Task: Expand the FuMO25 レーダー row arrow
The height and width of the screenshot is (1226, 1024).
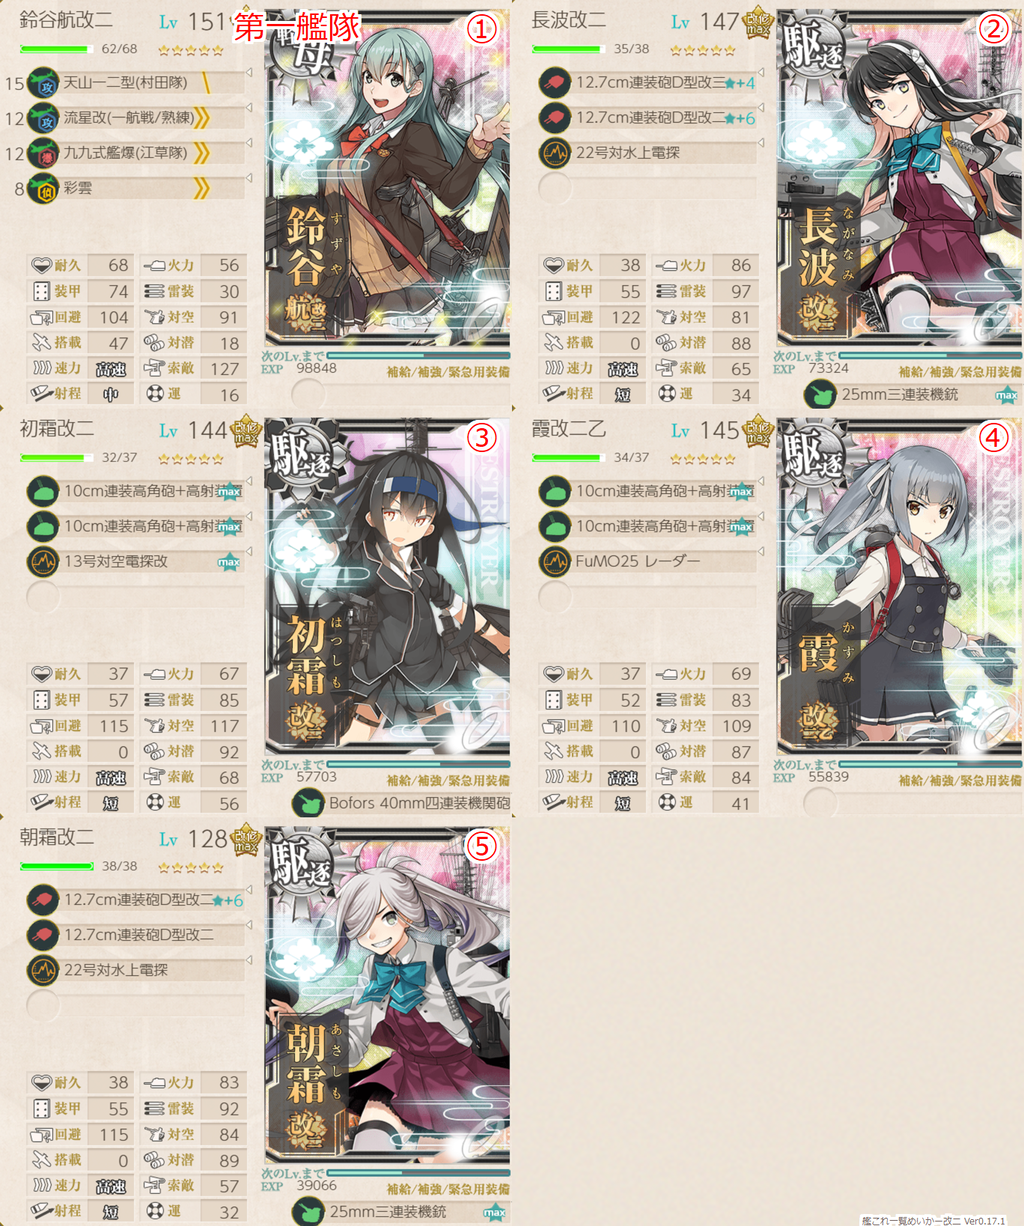Action: click(761, 551)
